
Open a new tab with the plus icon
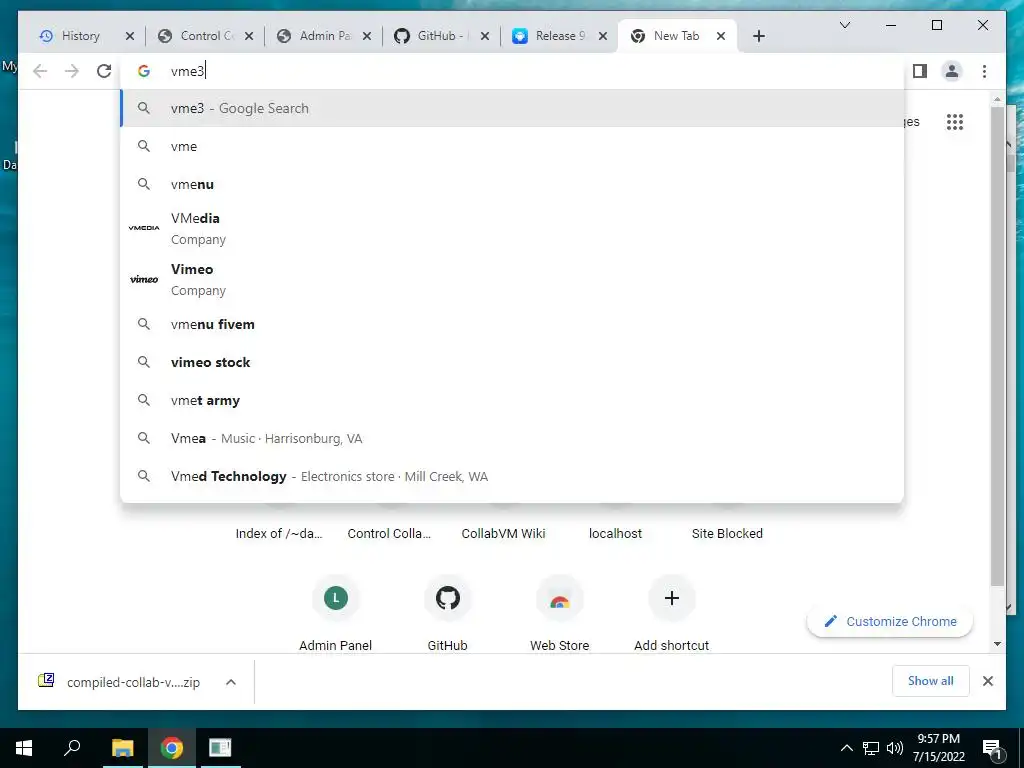(758, 37)
